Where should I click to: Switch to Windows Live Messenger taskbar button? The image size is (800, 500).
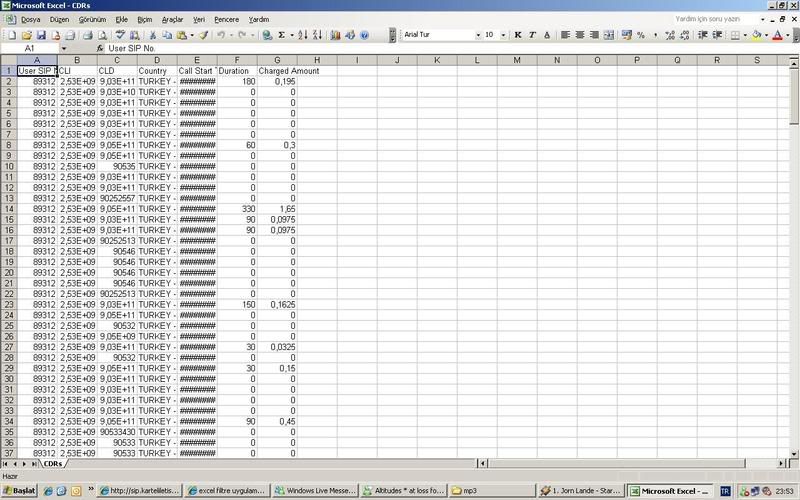click(315, 491)
